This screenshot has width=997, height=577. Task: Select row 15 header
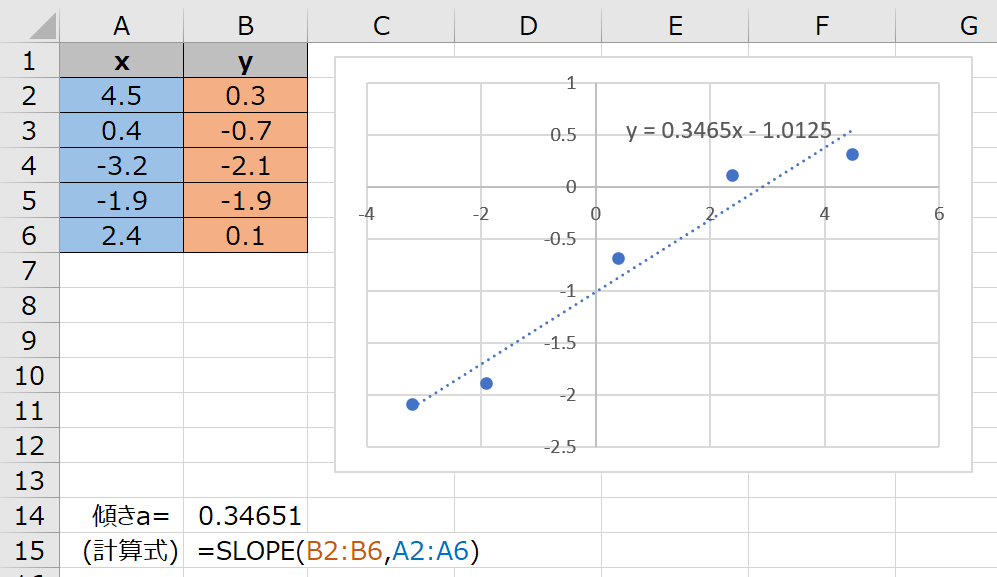point(29,551)
